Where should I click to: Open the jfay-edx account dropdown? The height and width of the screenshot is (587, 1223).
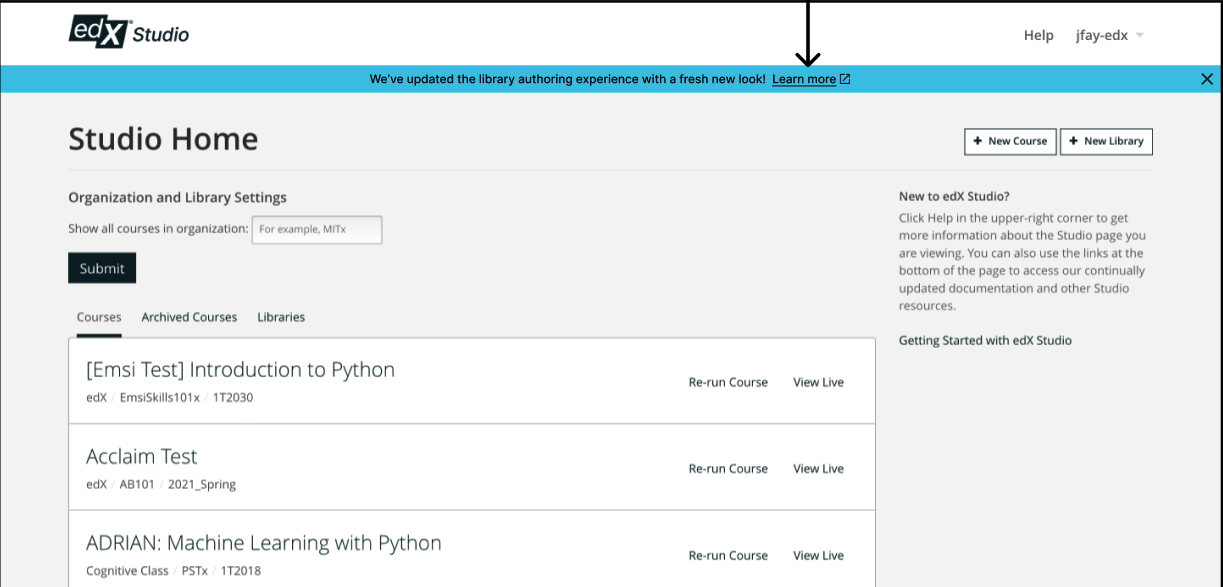tap(1109, 35)
